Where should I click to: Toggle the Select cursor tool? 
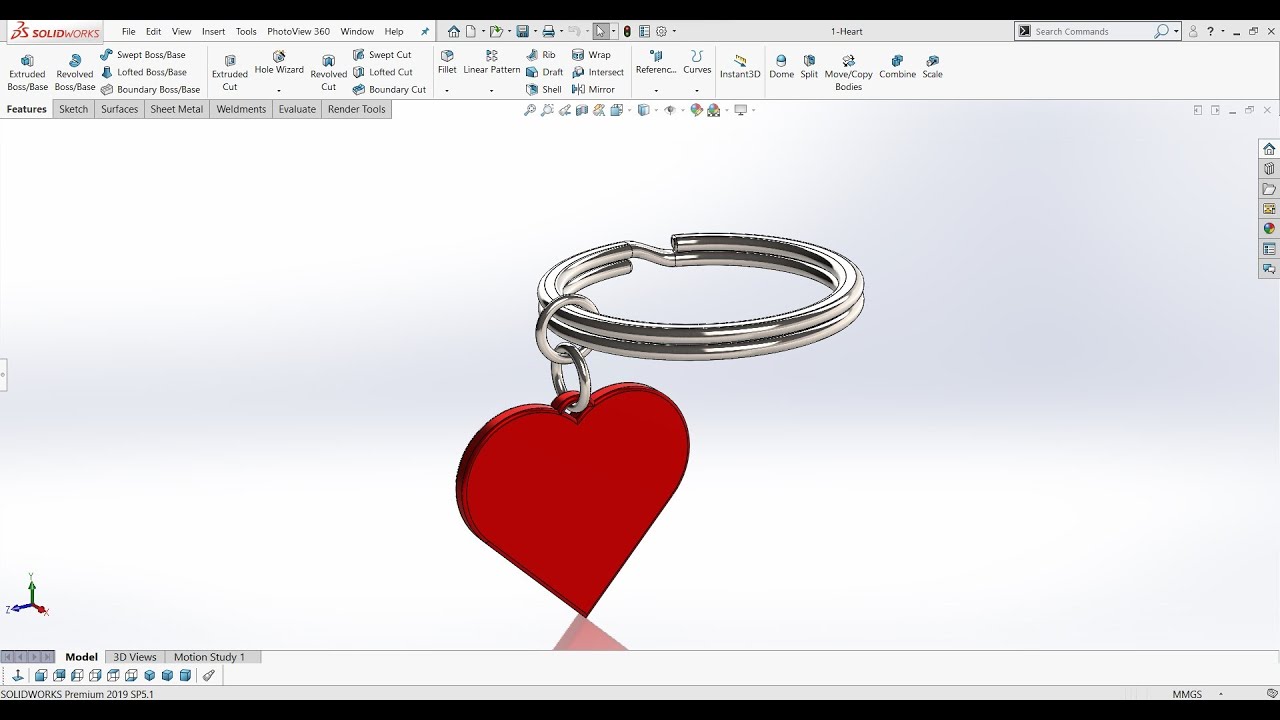600,32
